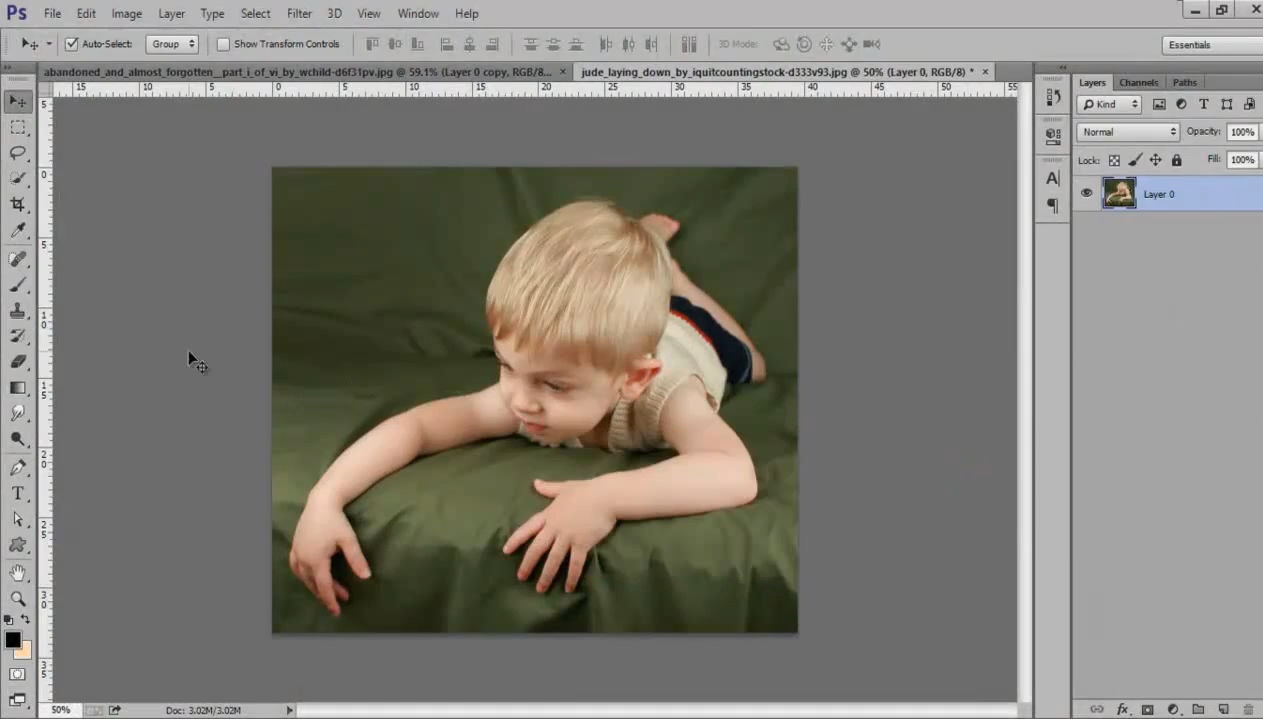Select the Horizontal Type tool
This screenshot has height=719, width=1263.
click(x=18, y=493)
